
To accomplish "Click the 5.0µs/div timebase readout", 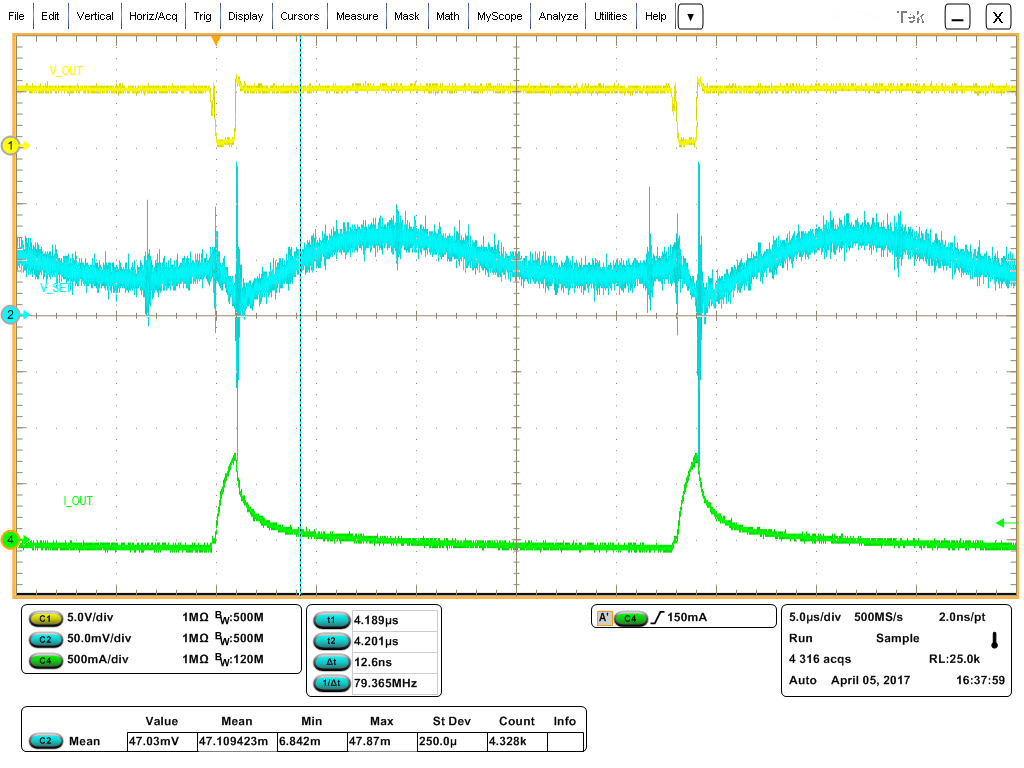I will [x=814, y=617].
